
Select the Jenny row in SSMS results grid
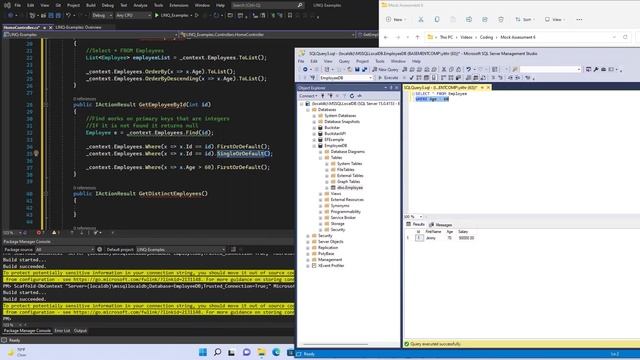pyautogui.click(x=440, y=238)
